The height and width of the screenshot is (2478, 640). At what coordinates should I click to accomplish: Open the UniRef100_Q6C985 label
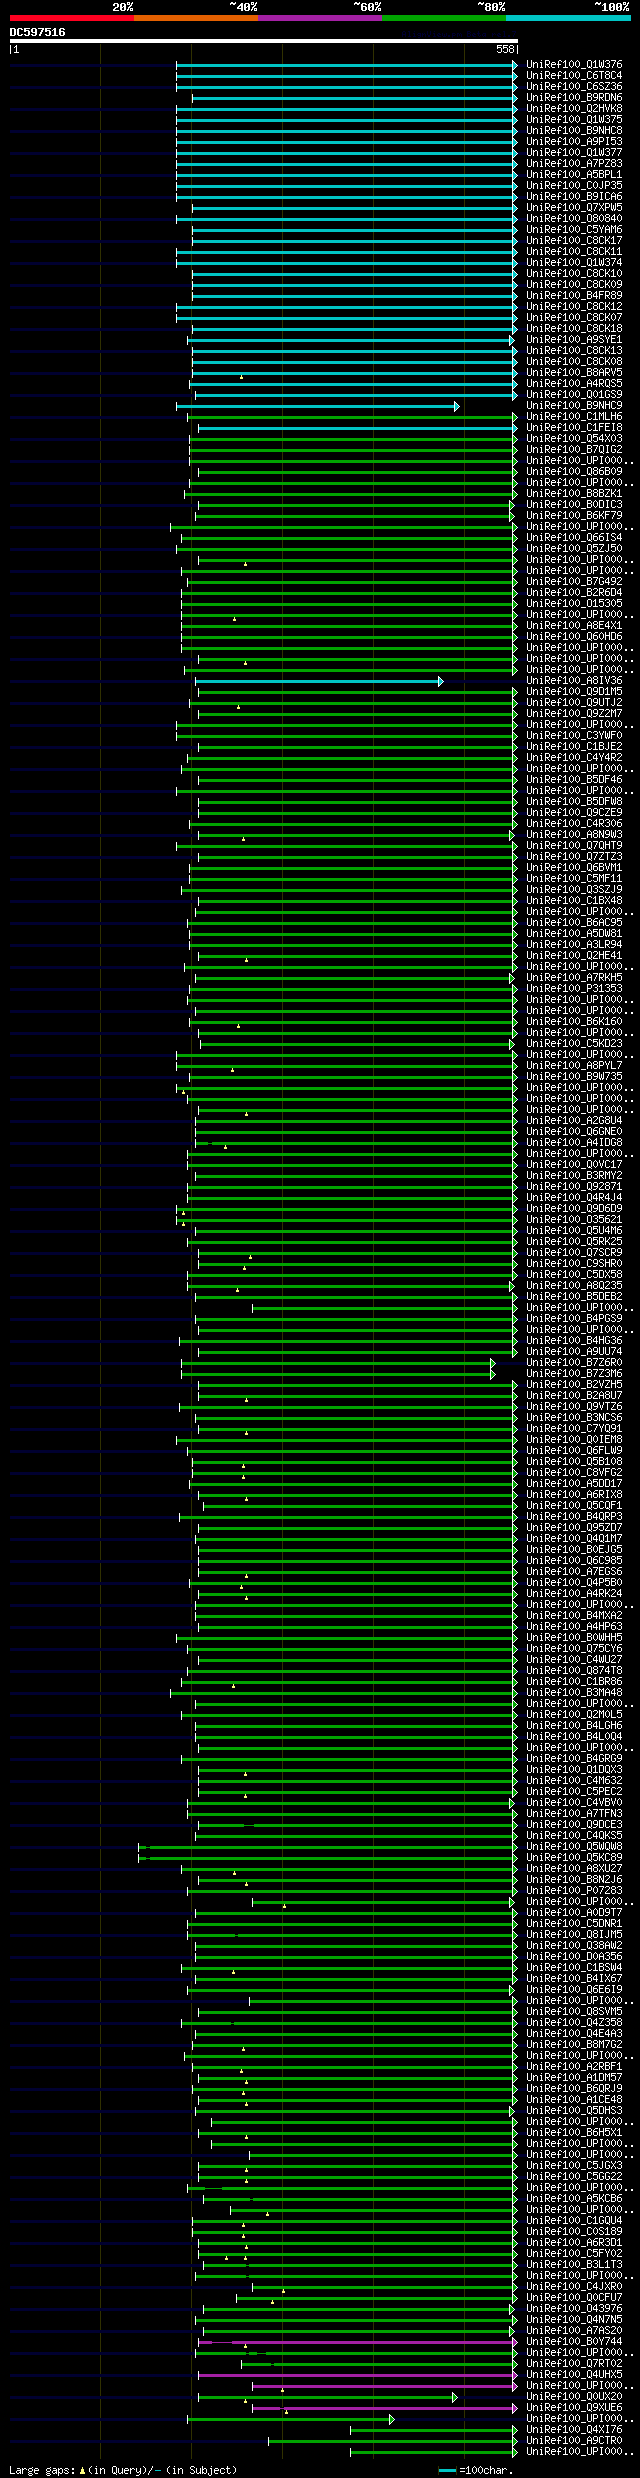pos(574,1560)
